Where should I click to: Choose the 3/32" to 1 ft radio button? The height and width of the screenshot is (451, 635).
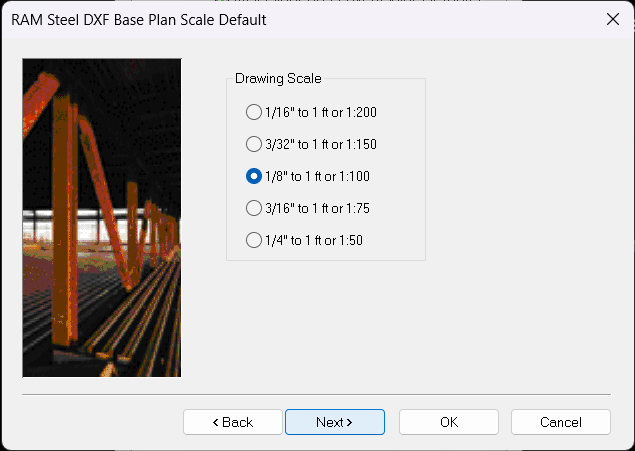point(253,144)
